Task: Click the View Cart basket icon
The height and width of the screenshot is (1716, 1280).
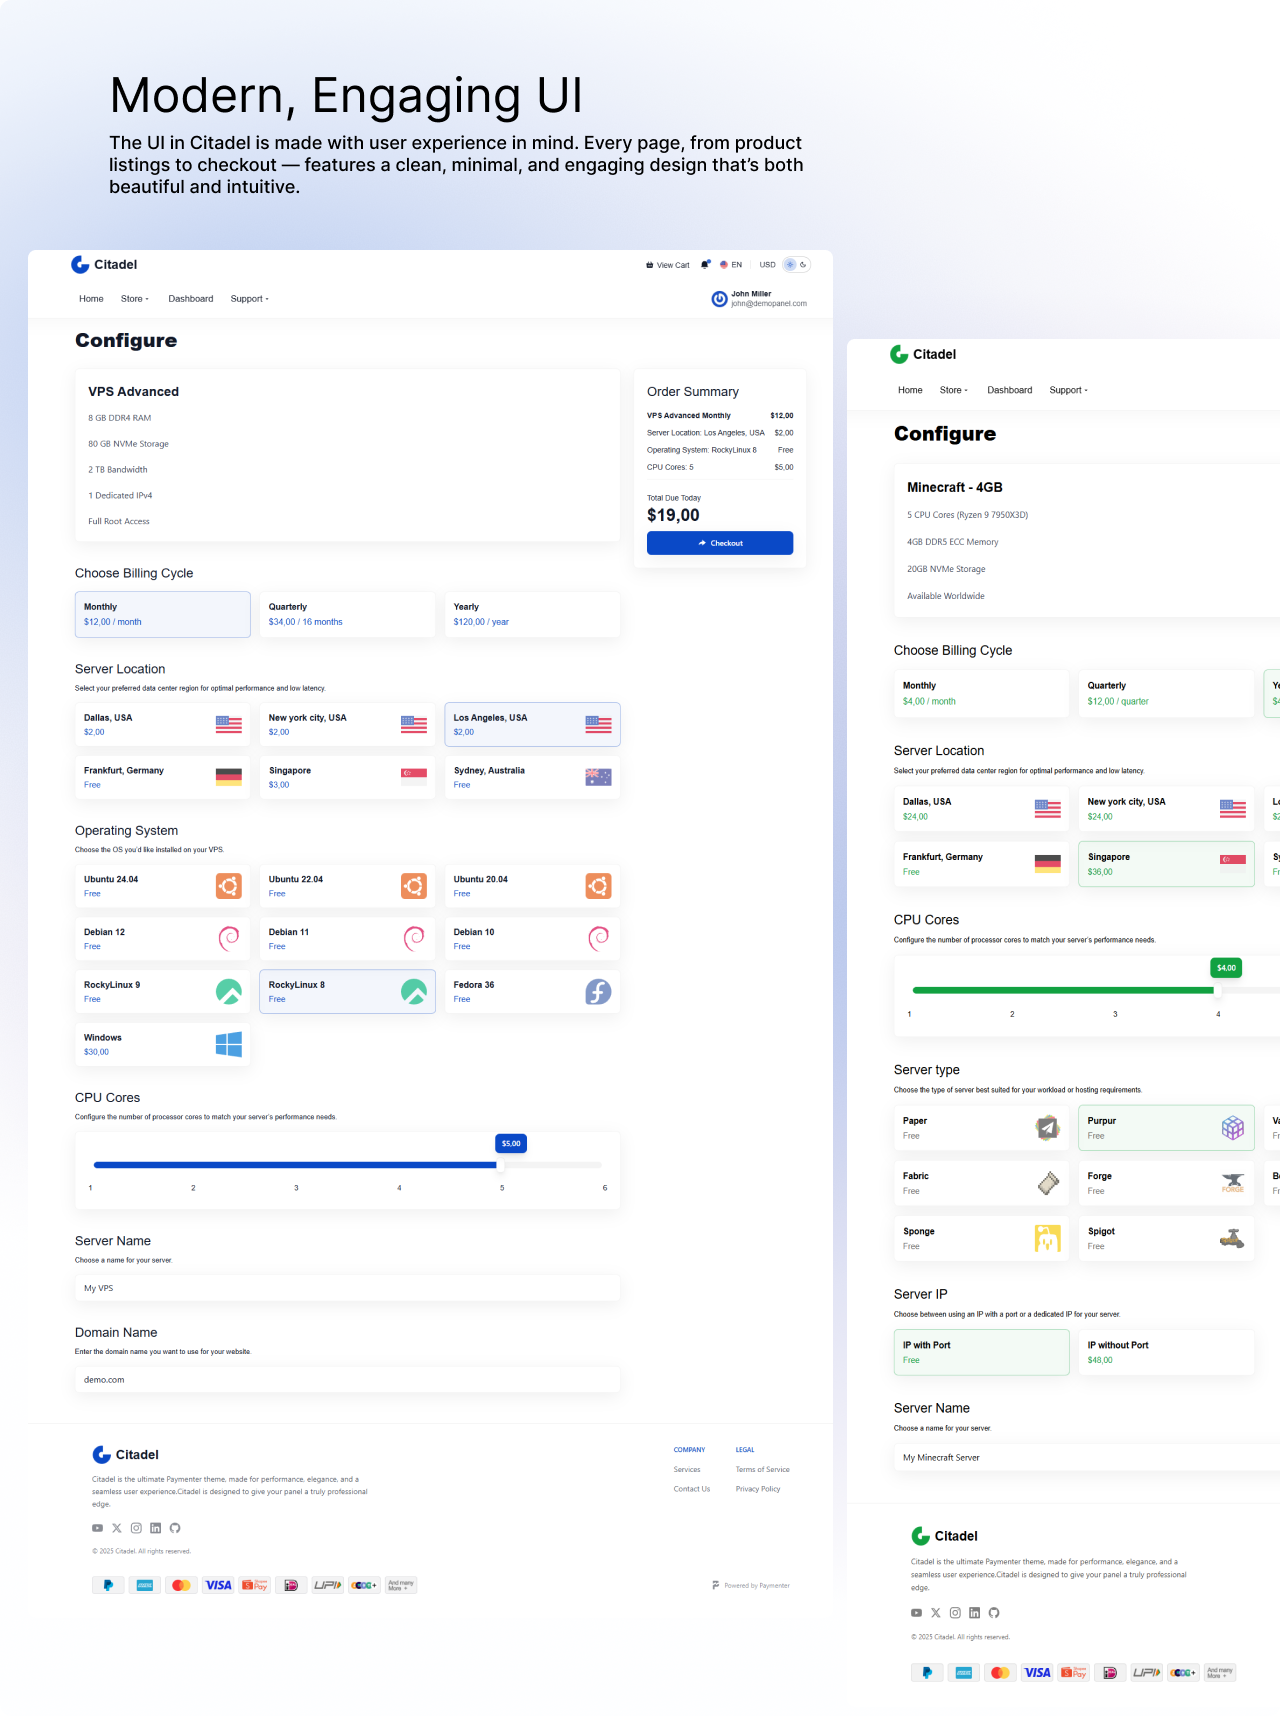Action: [650, 265]
